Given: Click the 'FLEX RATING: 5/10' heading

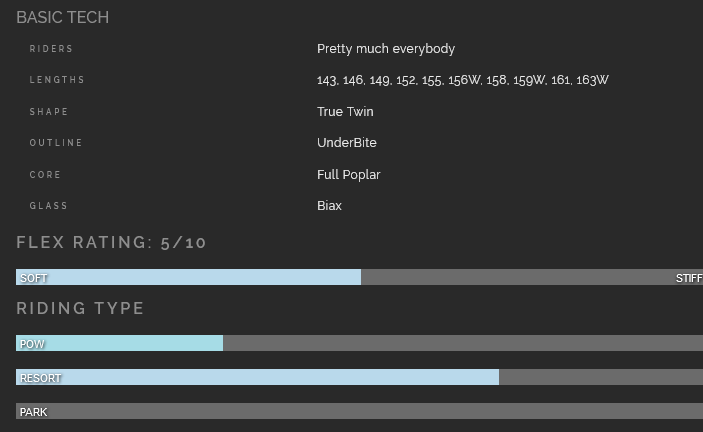Looking at the screenshot, I should point(112,243).
